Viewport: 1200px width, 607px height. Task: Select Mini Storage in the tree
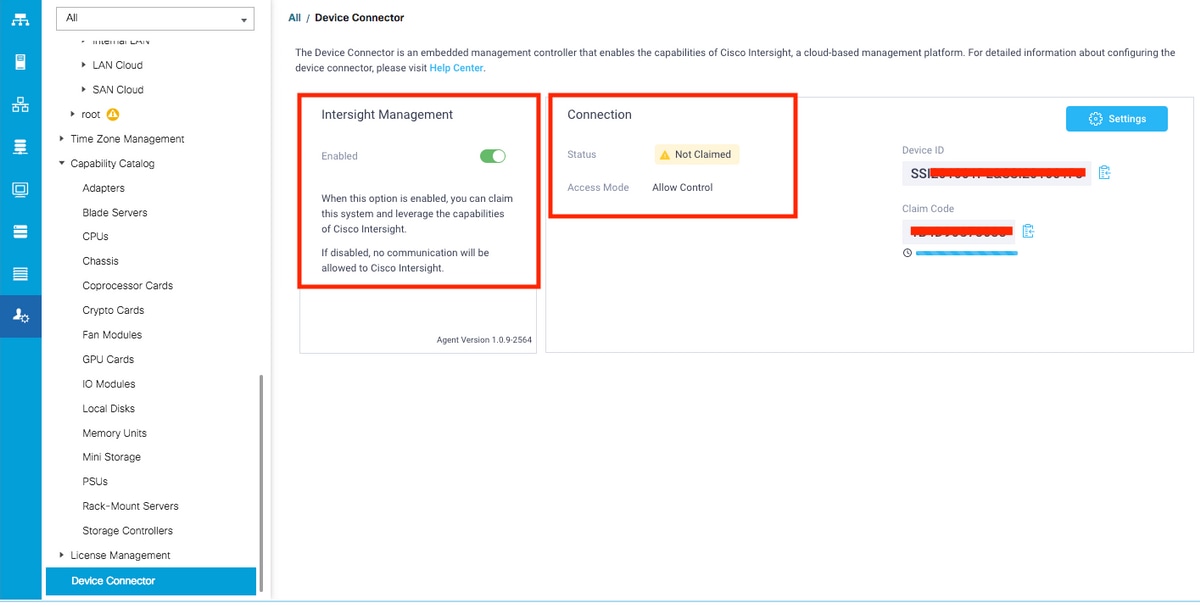pyautogui.click(x=112, y=457)
